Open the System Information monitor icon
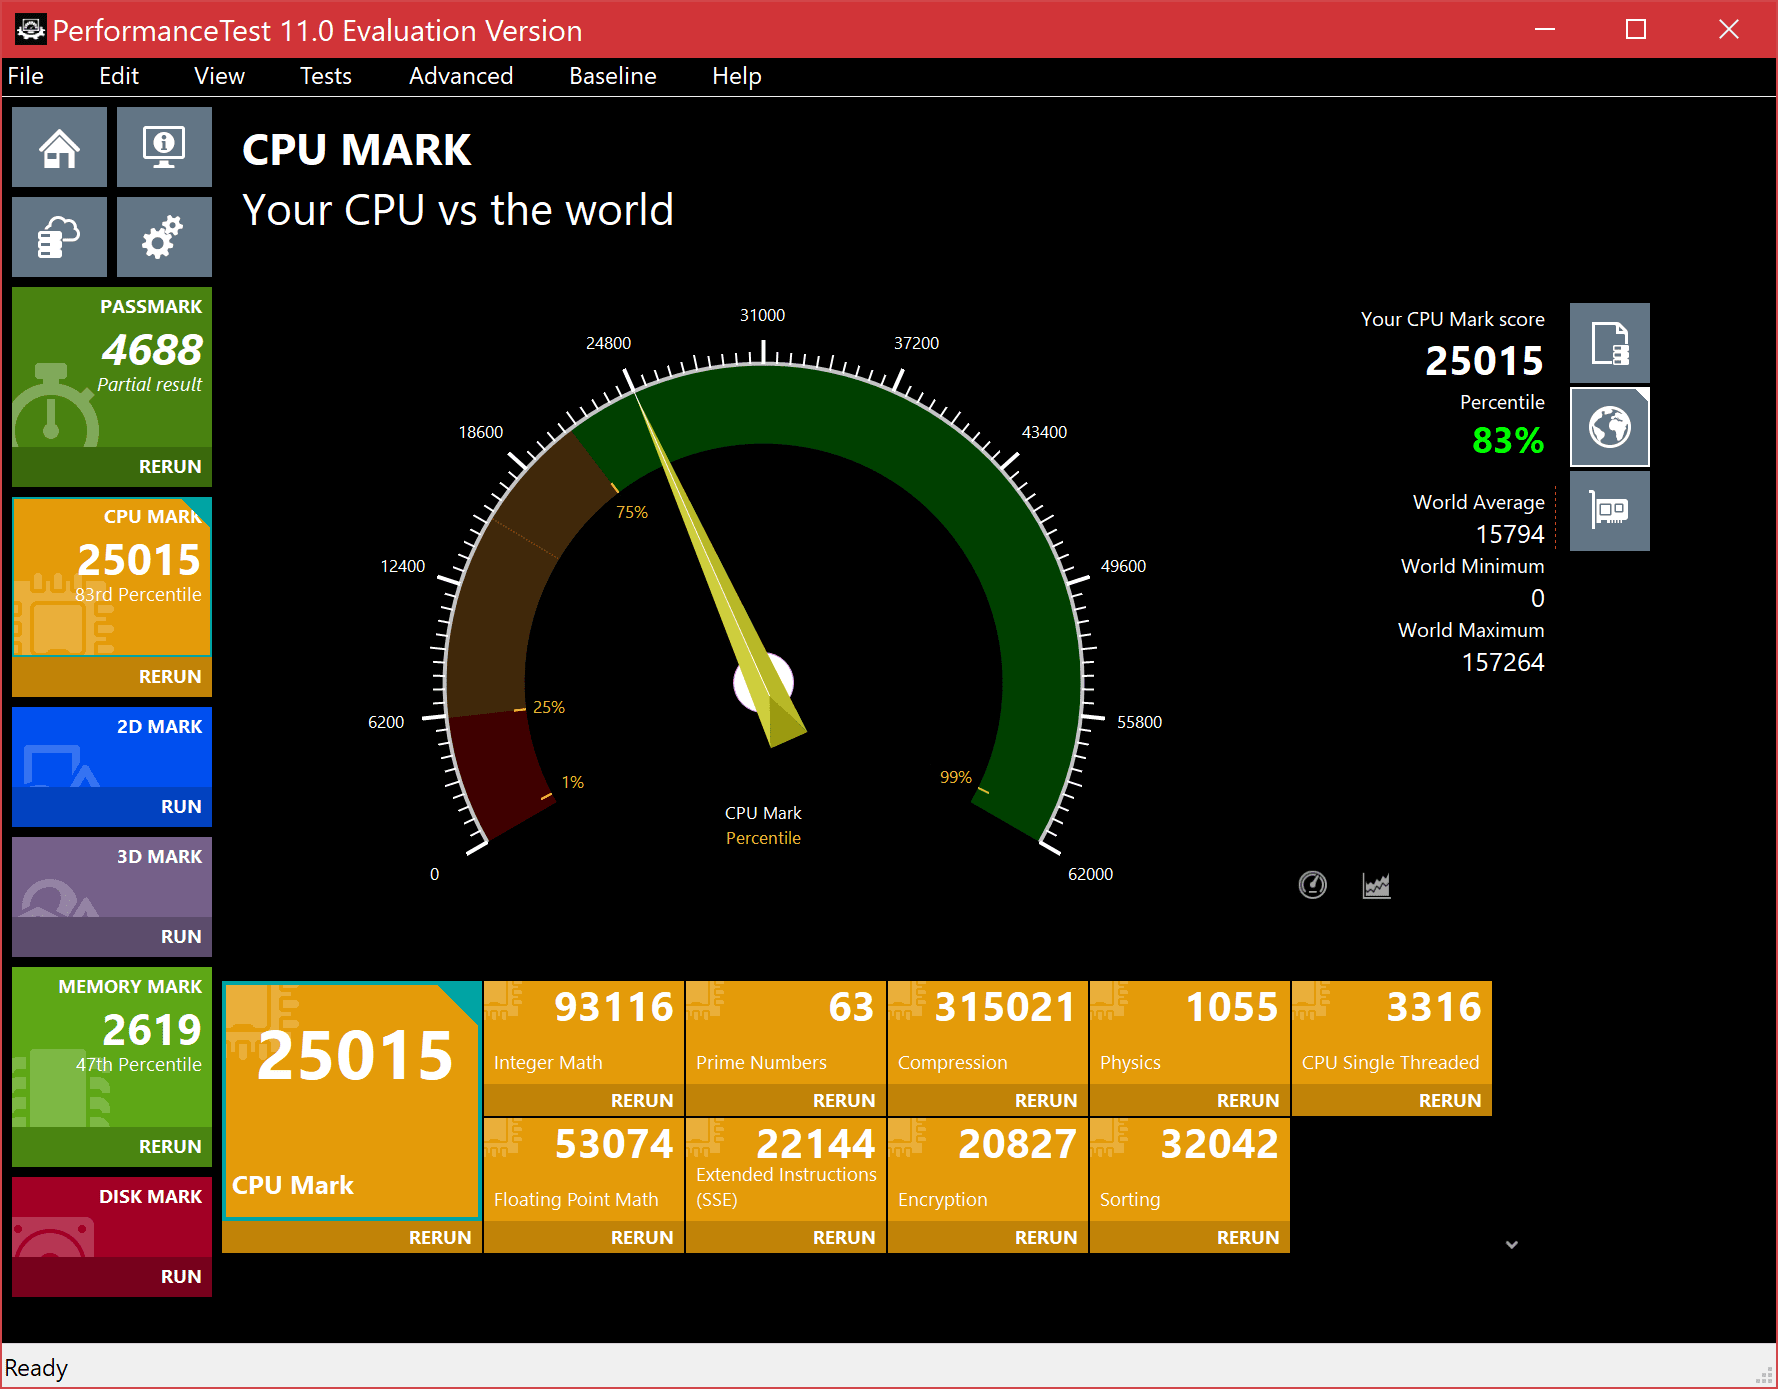The width and height of the screenshot is (1778, 1389). (164, 147)
